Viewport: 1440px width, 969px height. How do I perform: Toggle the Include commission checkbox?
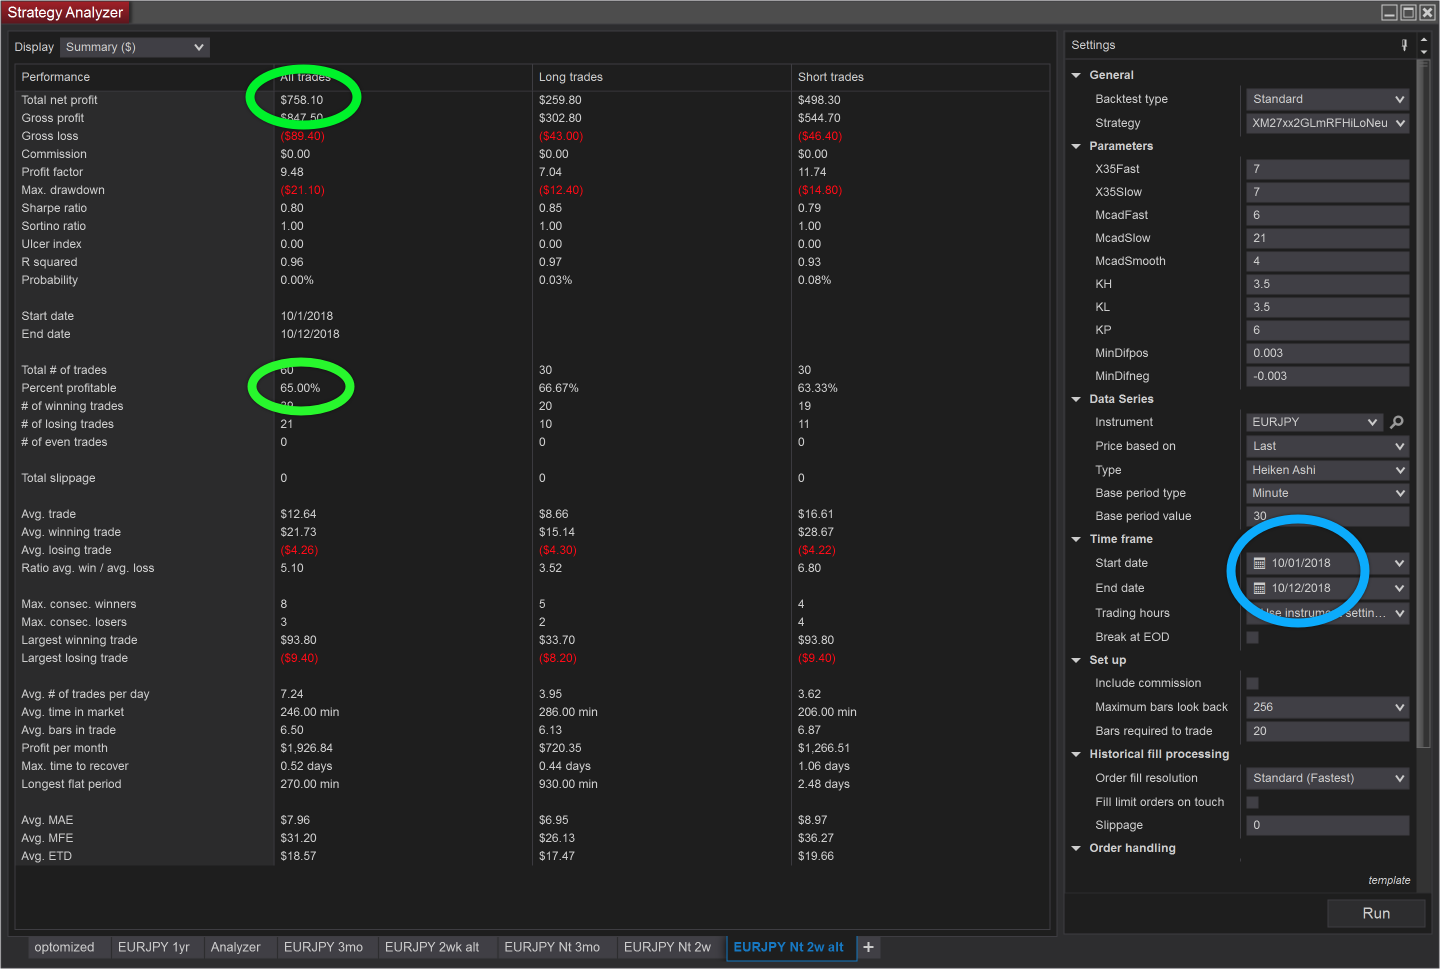pos(1252,683)
